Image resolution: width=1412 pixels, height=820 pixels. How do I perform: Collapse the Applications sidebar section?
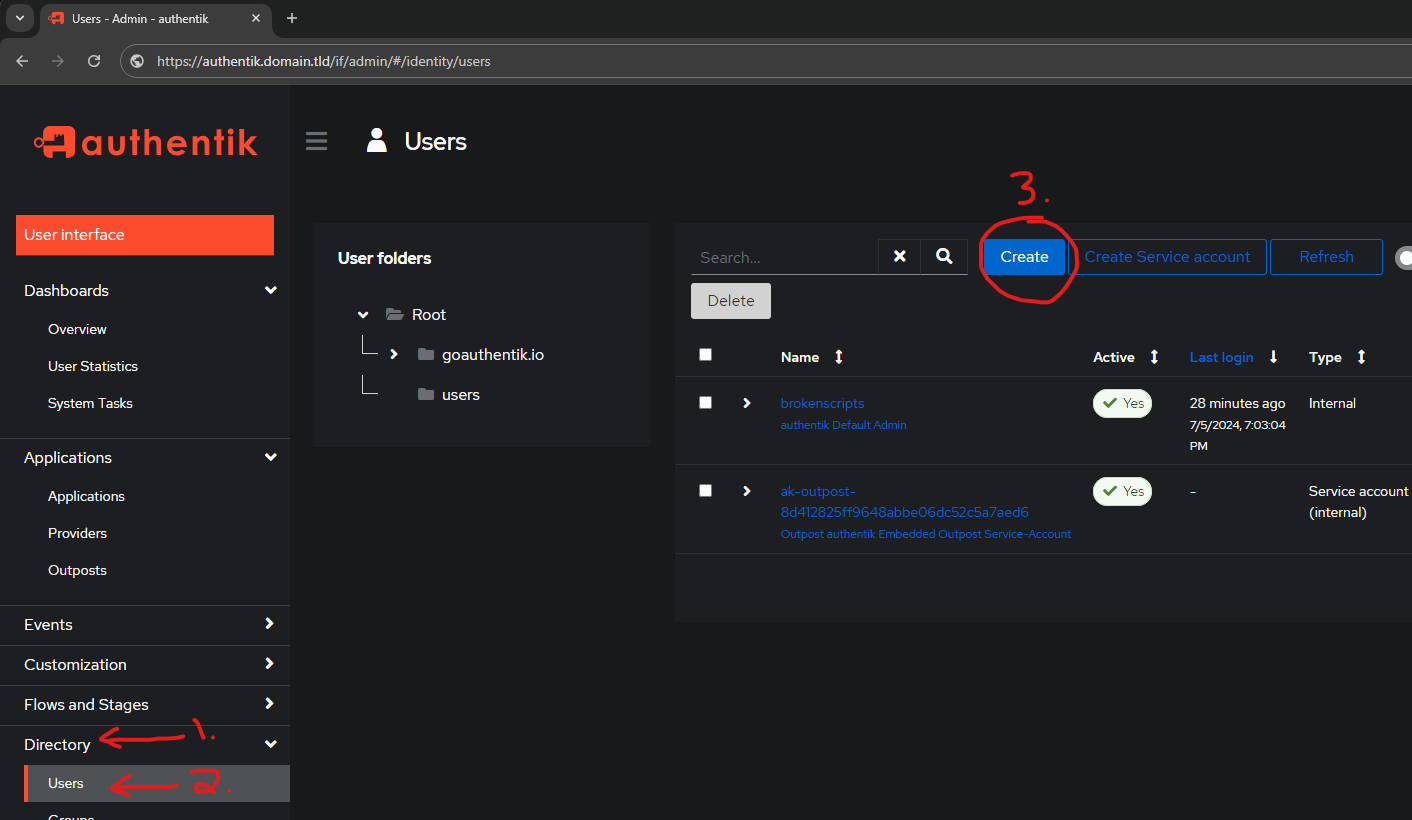coord(270,457)
